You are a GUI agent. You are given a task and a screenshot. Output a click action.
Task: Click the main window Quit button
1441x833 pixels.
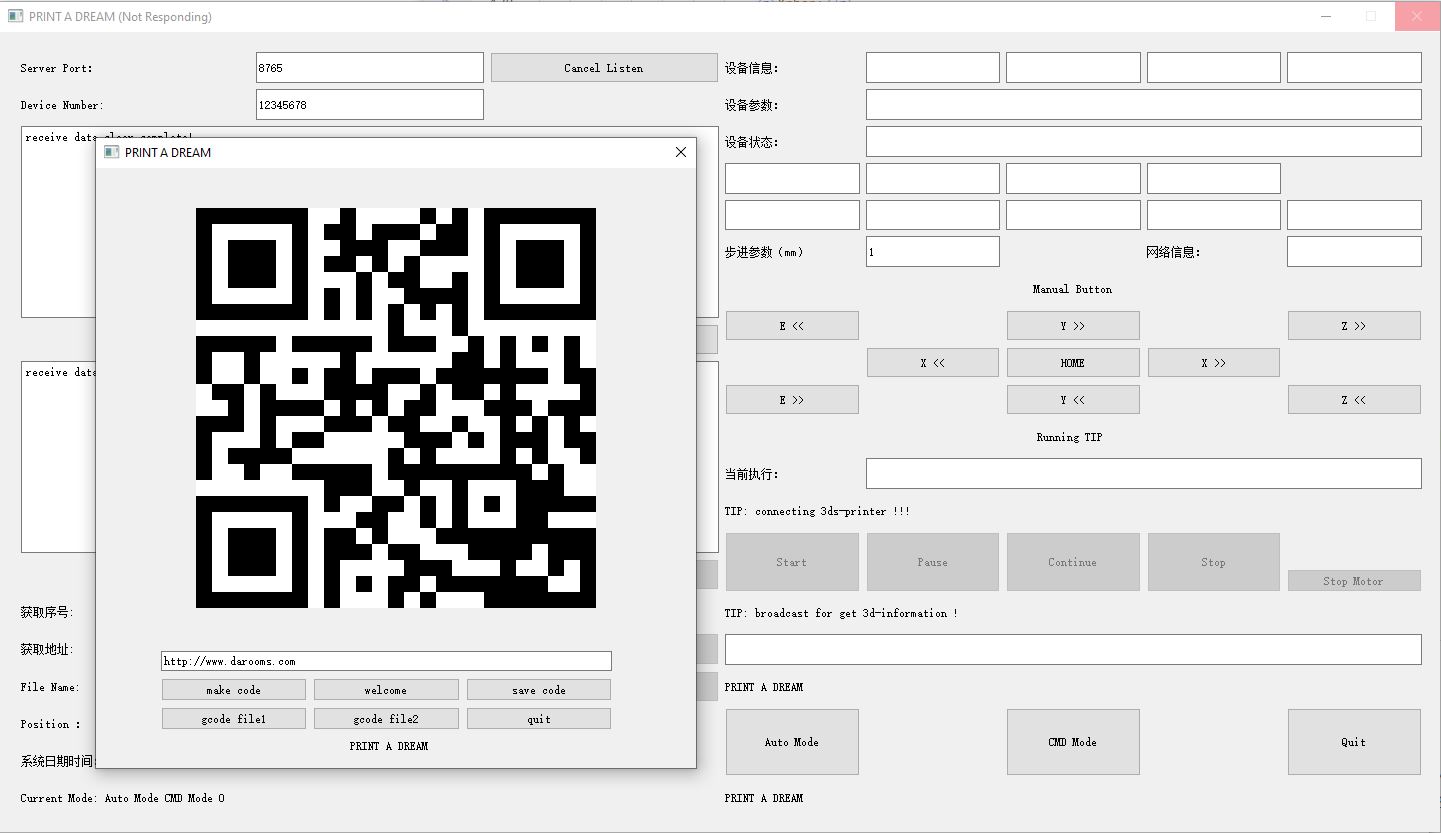pos(1354,742)
